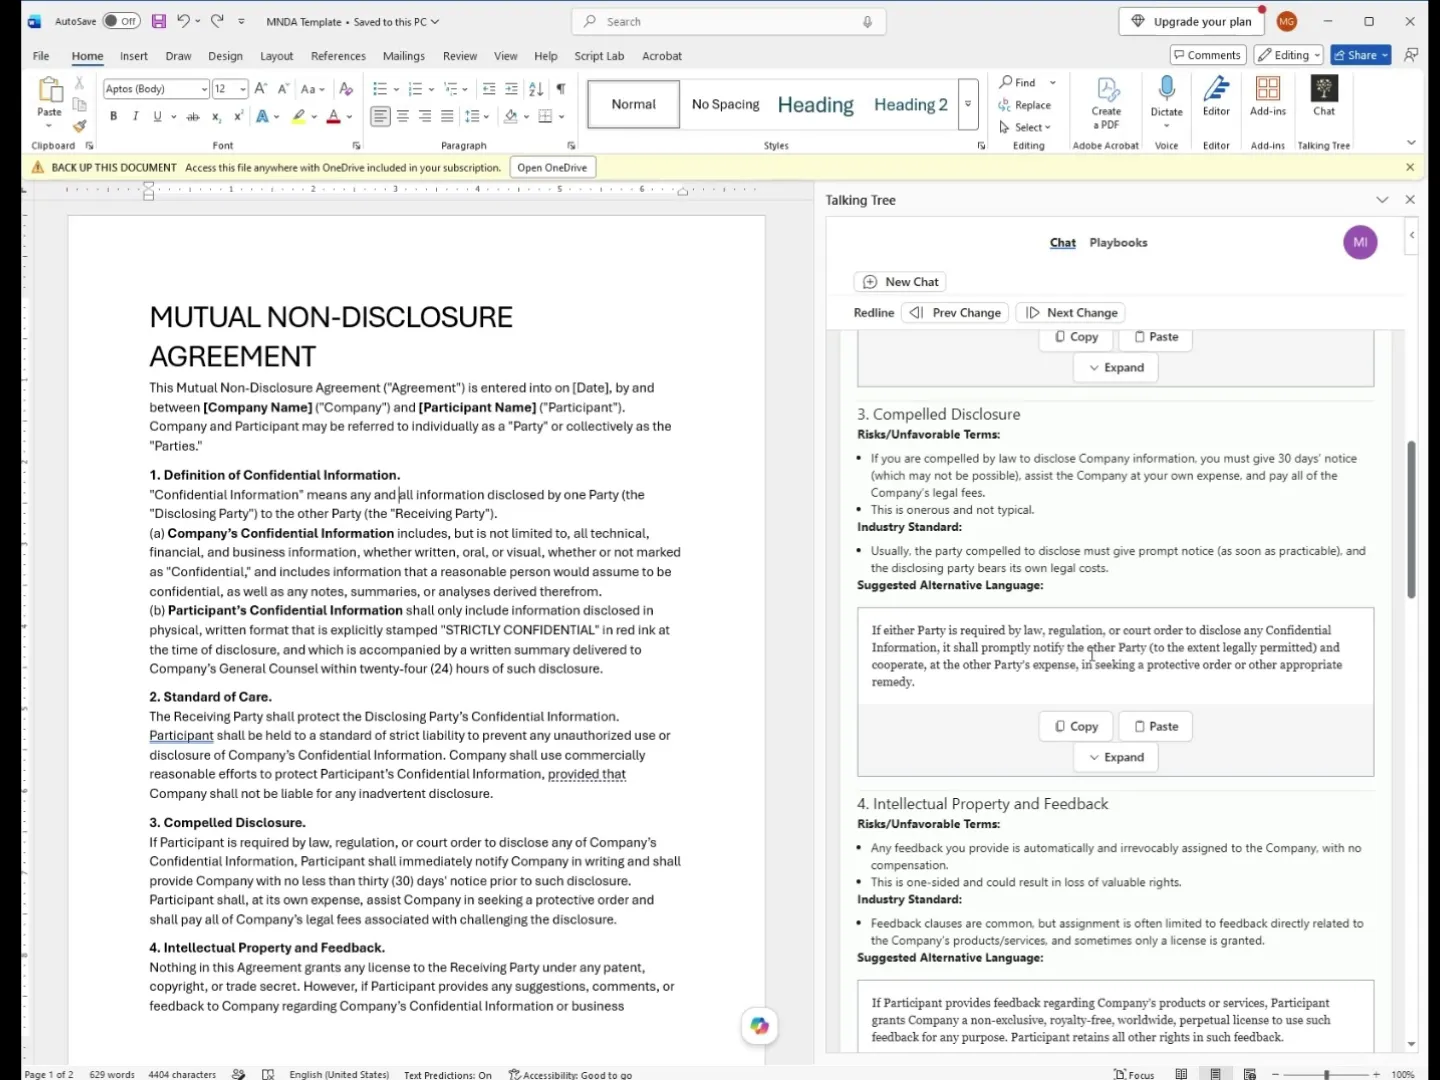Switch to Web Layout view in status bar
Screen dimensions: 1440x1080
[x=1249, y=1074]
